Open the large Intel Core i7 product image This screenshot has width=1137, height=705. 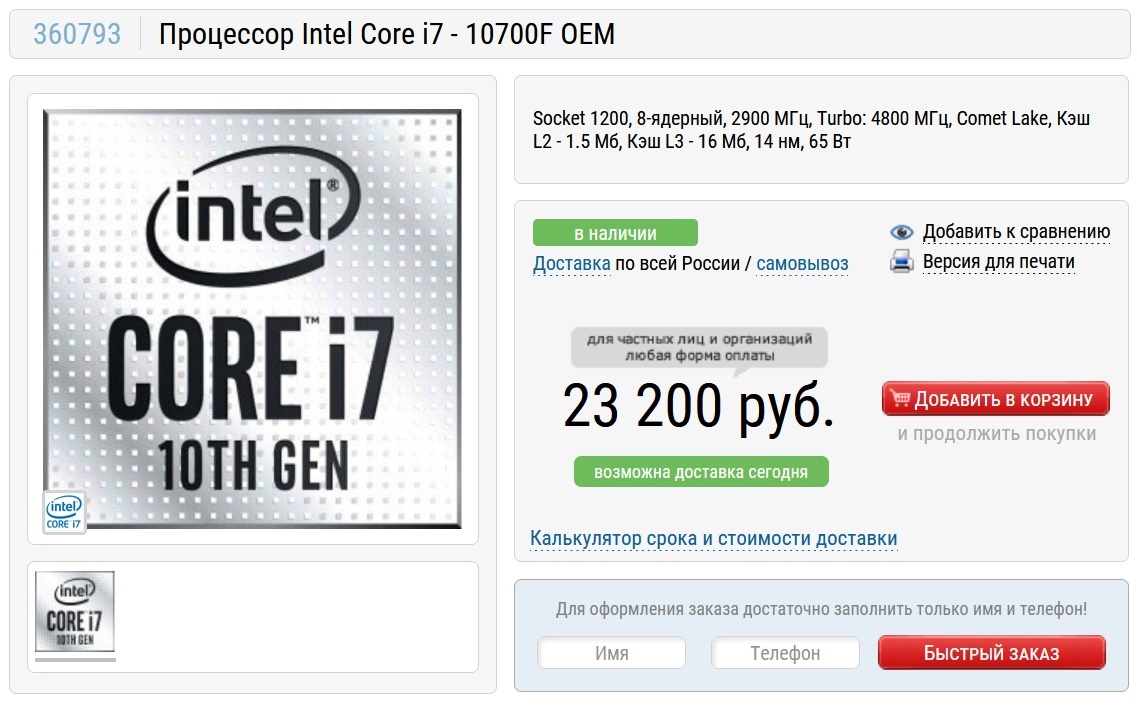pyautogui.click(x=252, y=318)
